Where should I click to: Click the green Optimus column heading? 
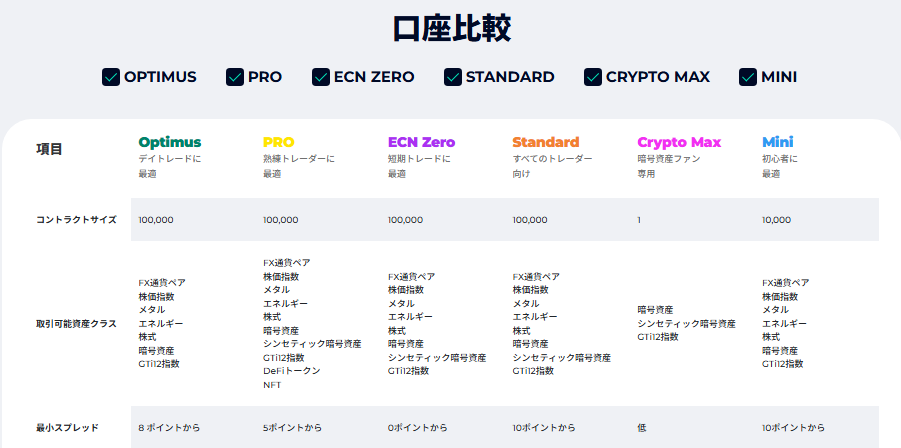(170, 142)
